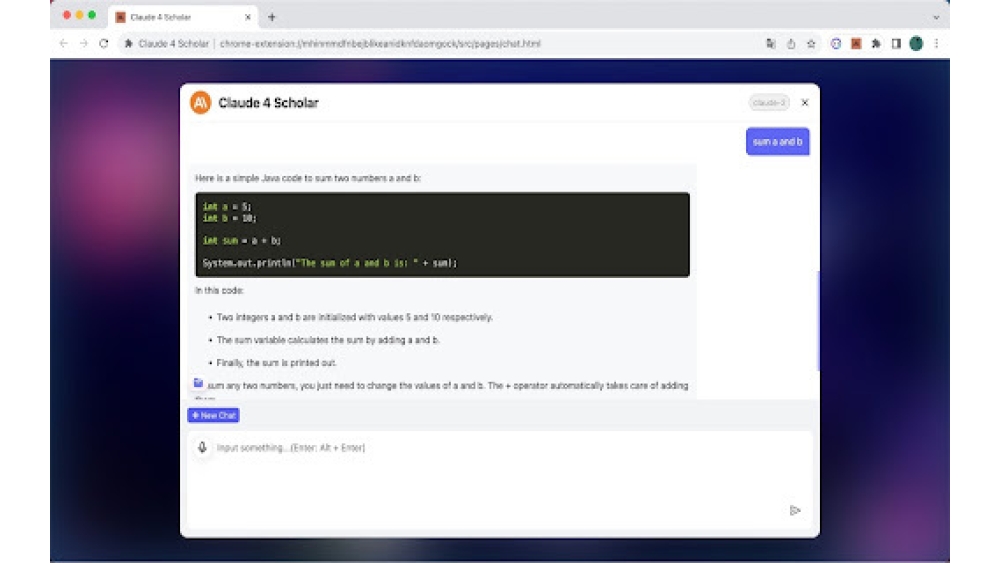Toggle the browser side panel icon
Viewport: 1000px width, 563px height.
point(896,43)
